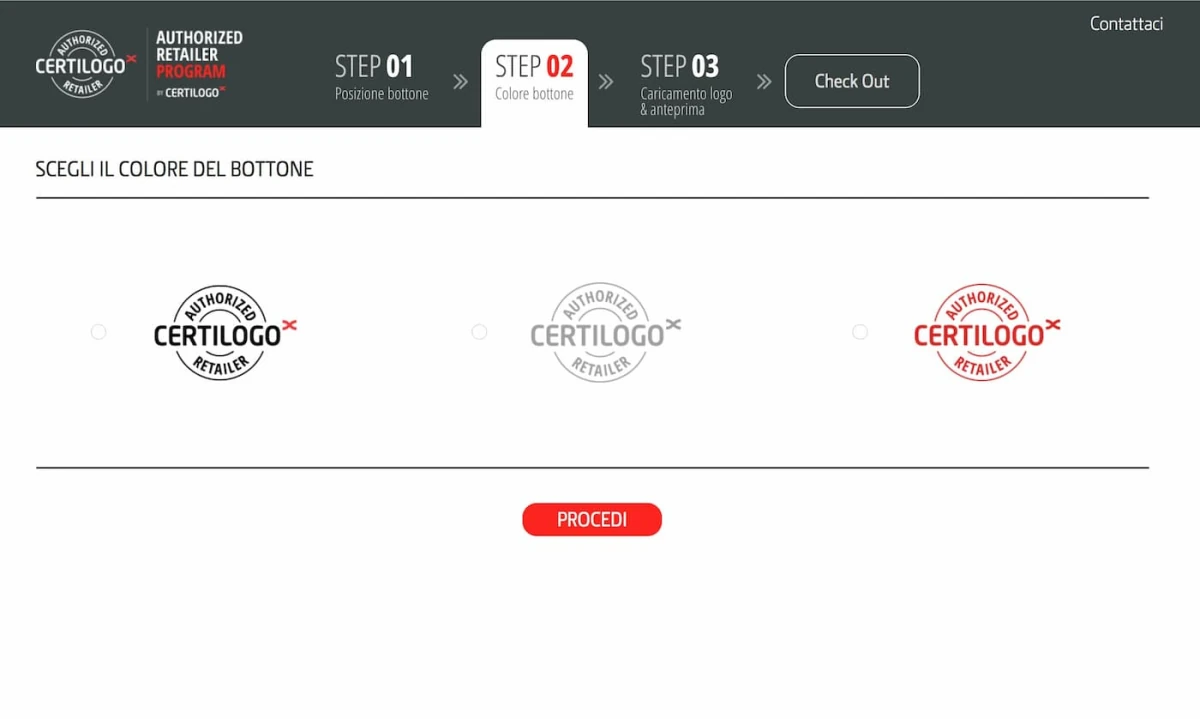
Task: Click the Check Out button
Action: [x=852, y=81]
